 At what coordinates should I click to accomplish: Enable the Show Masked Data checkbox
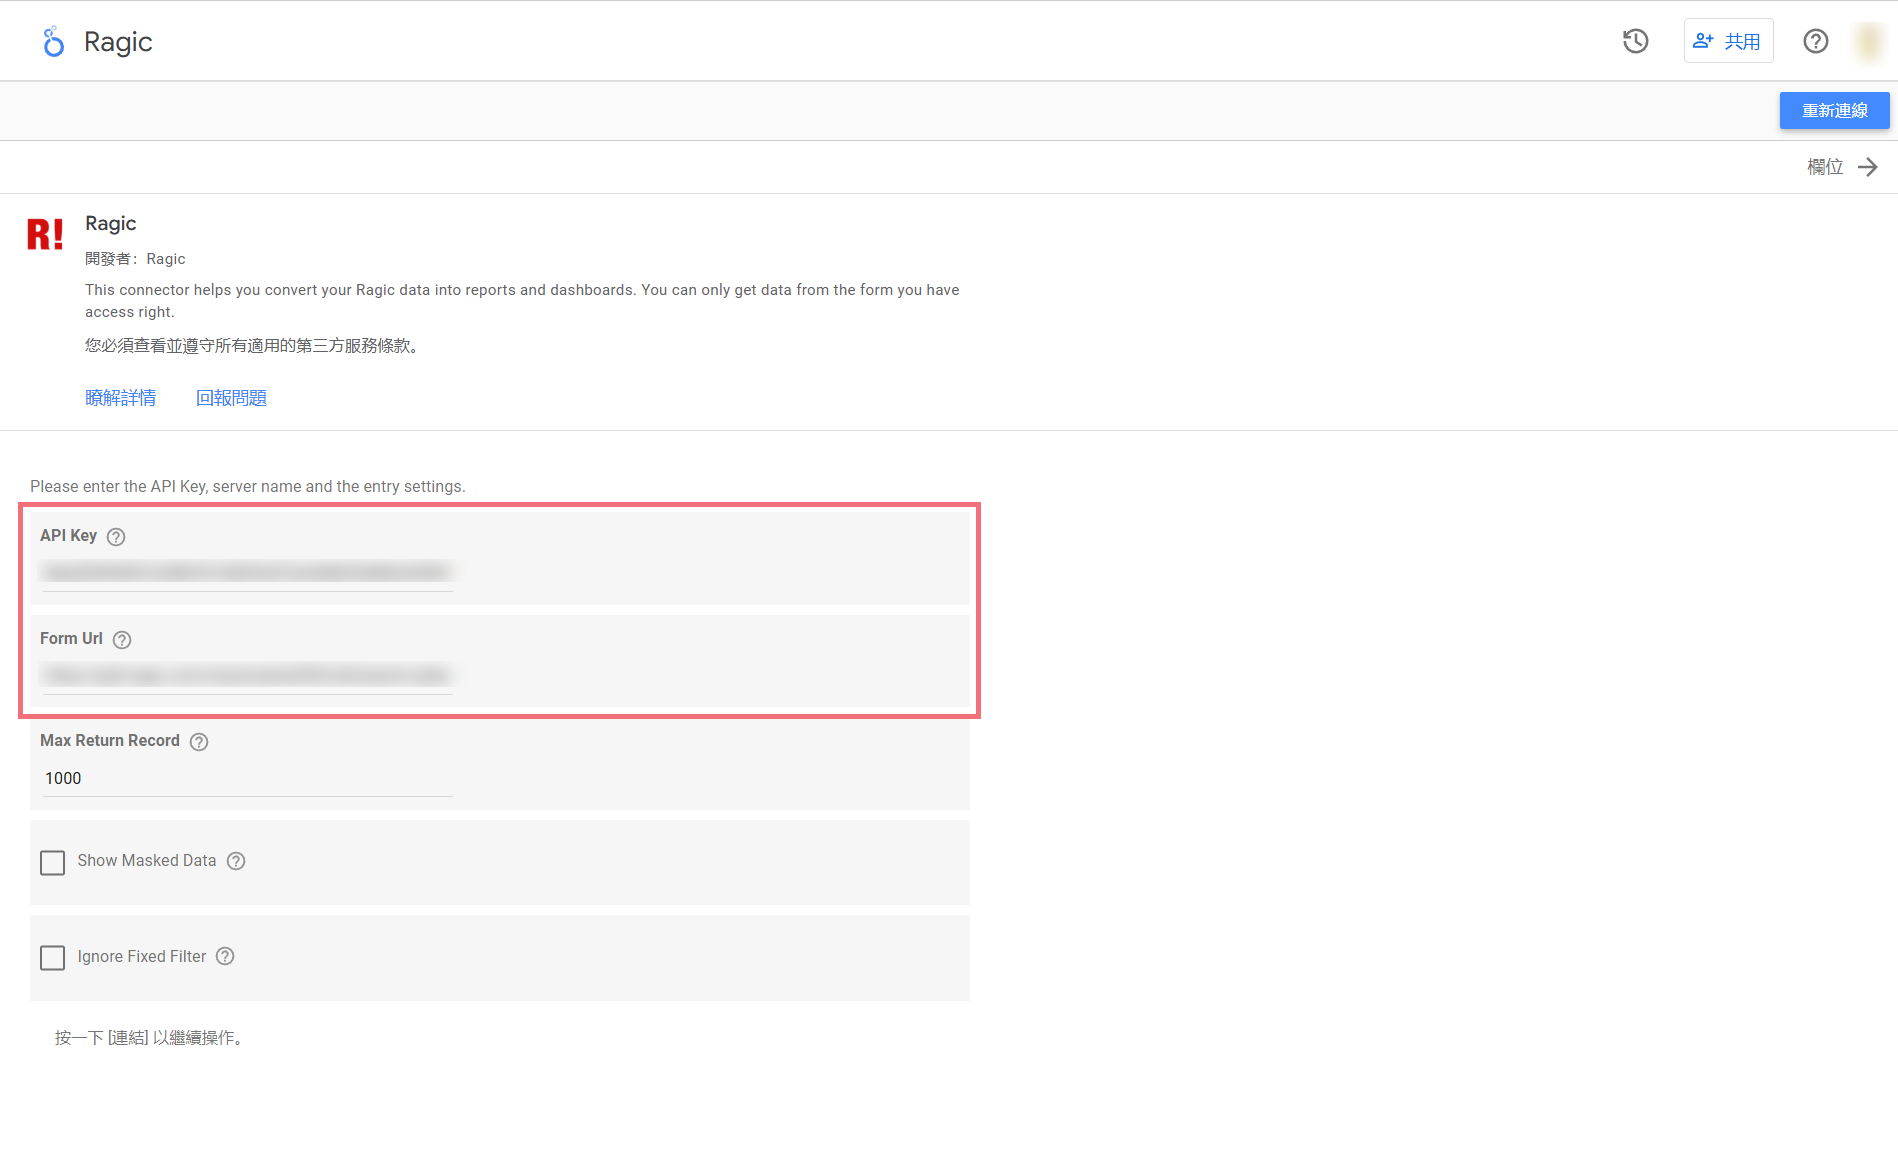[x=52, y=862]
